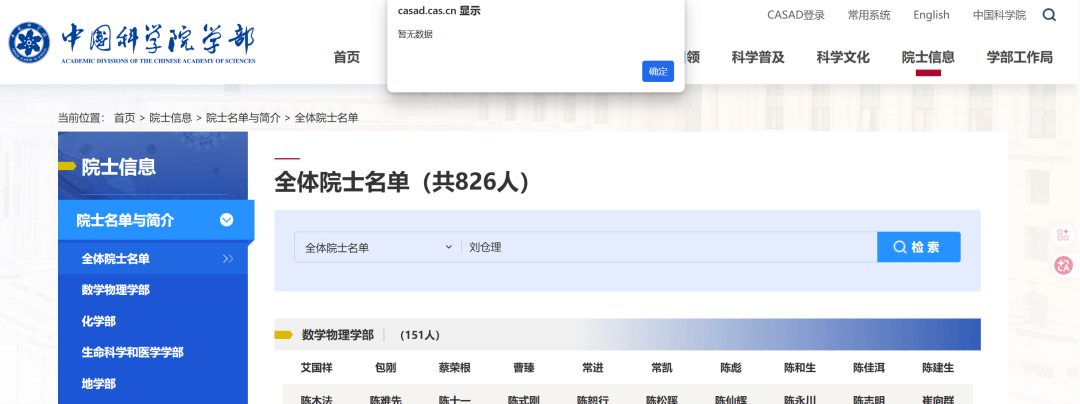Go to 首页 in main navigation
Image resolution: width=1080 pixels, height=404 pixels.
[347, 57]
